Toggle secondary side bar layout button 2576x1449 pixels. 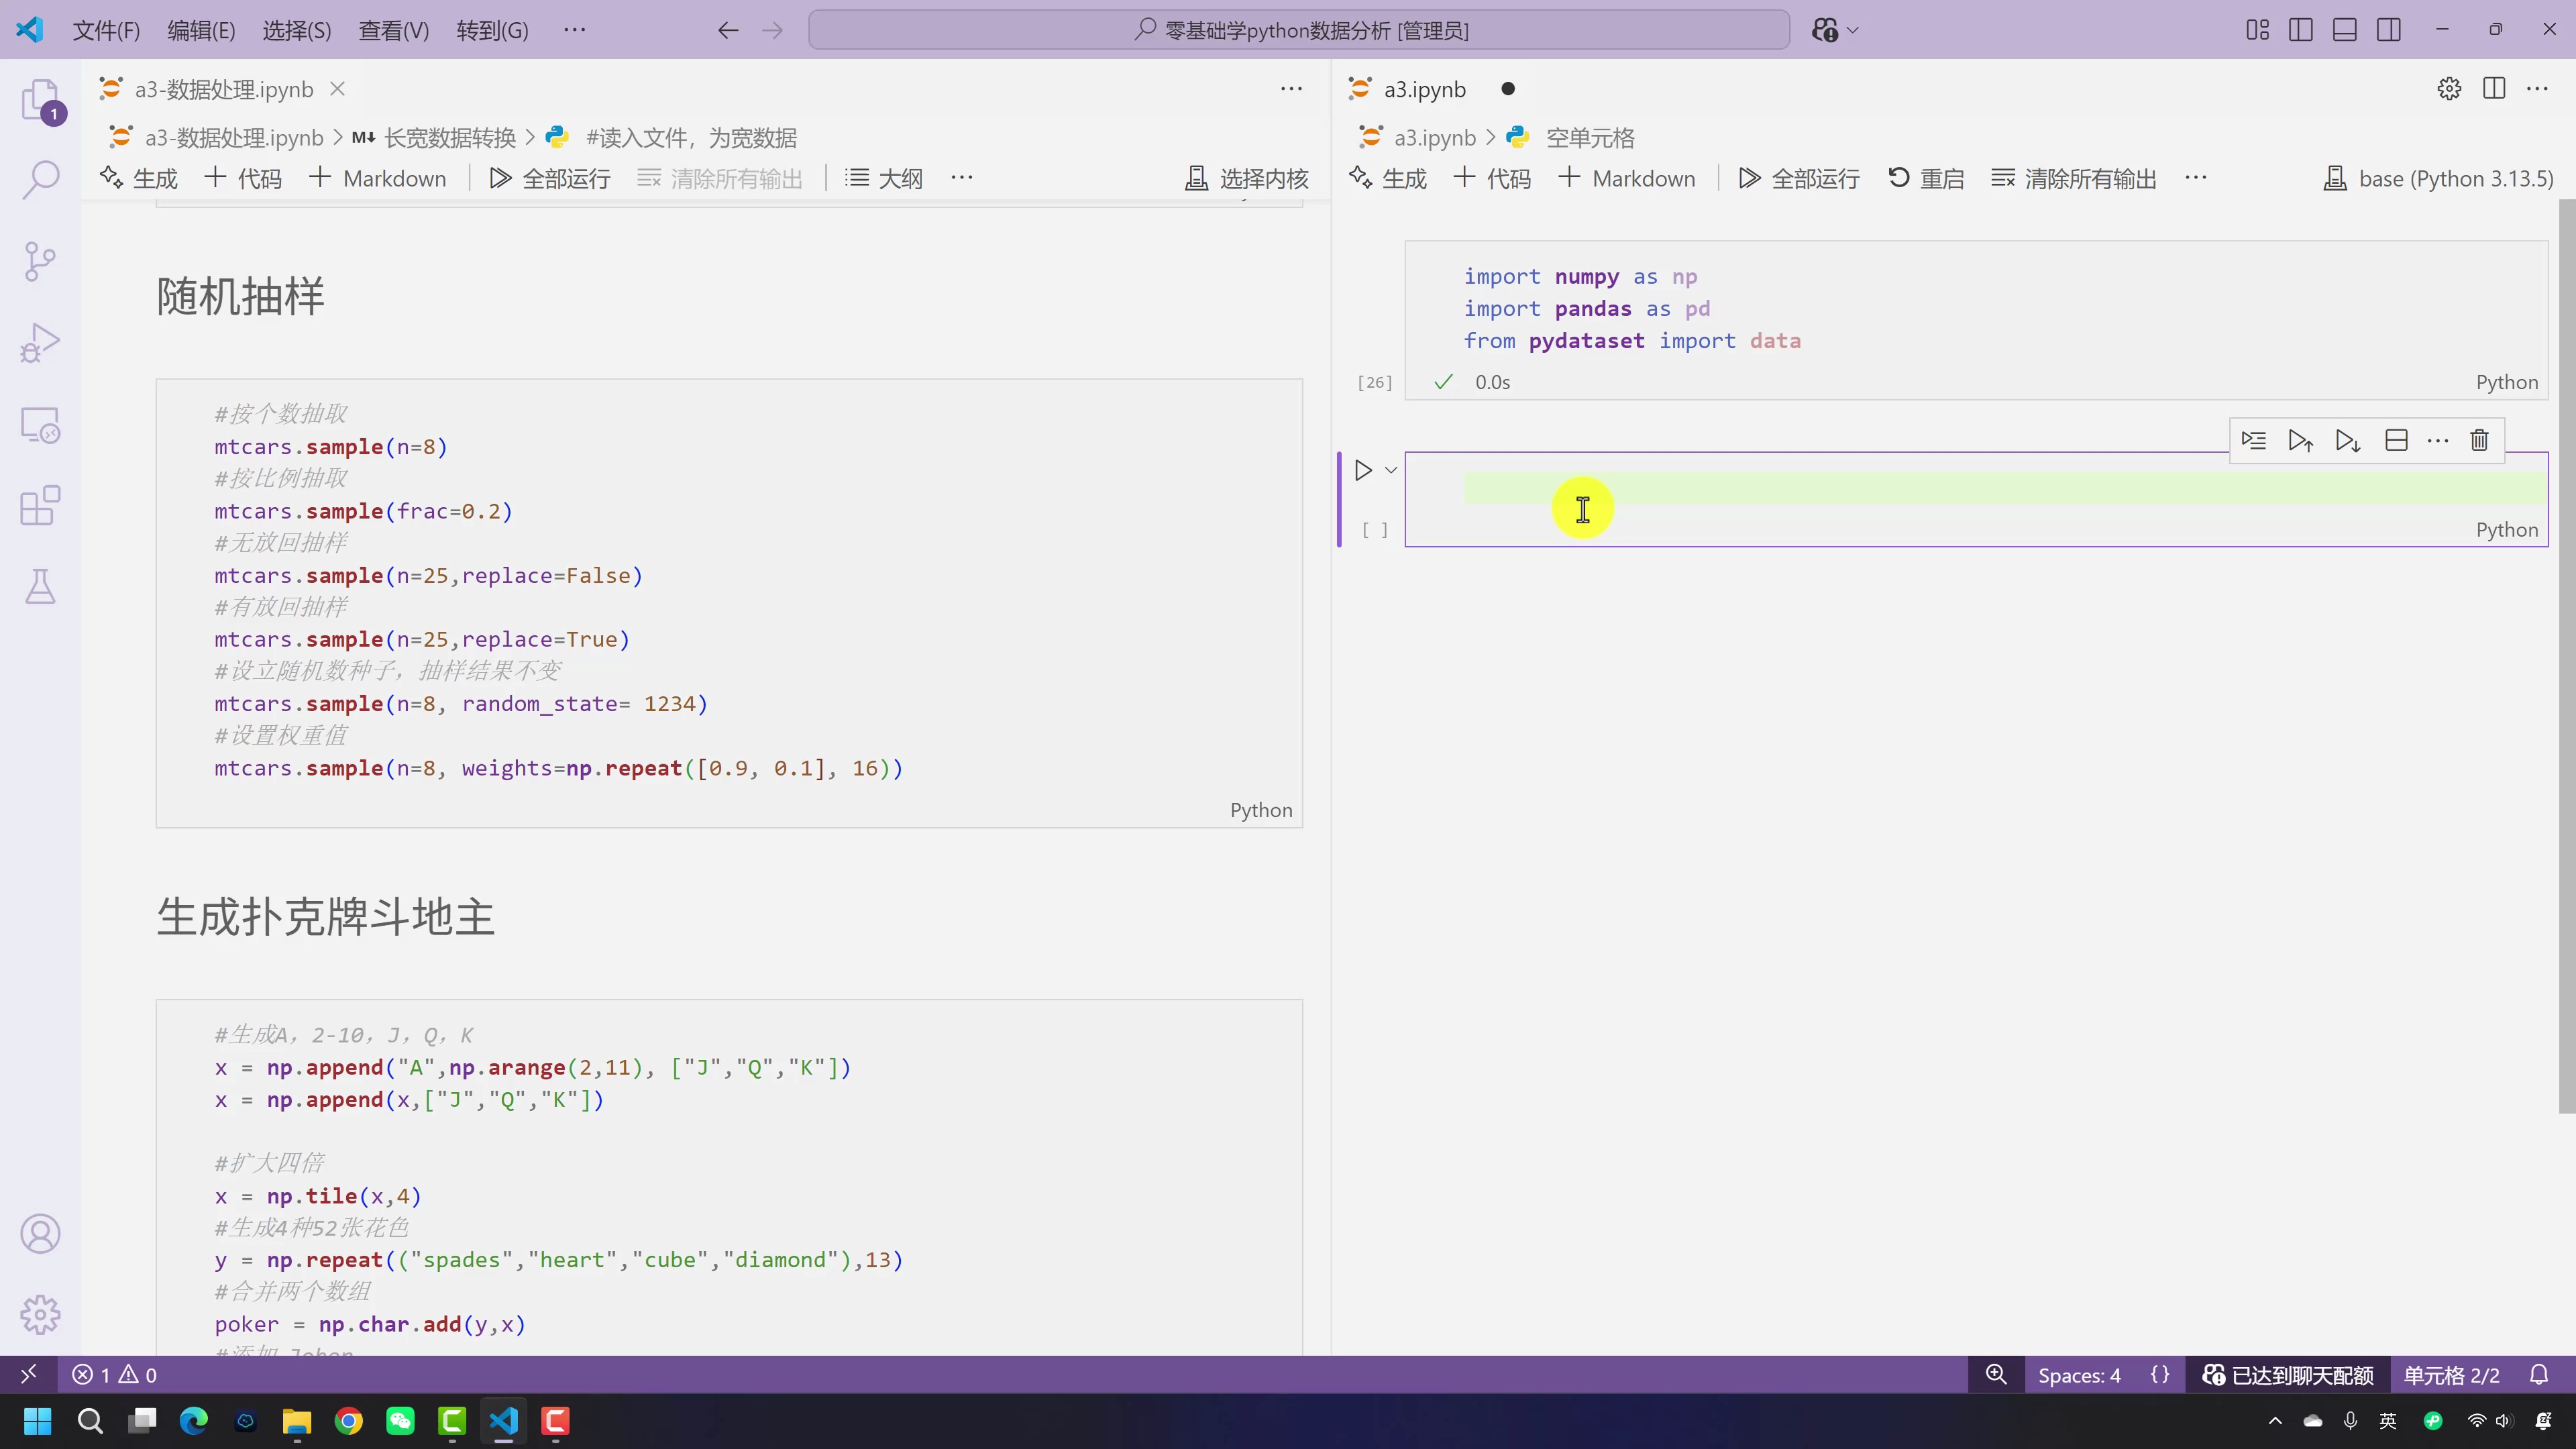[x=2389, y=30]
